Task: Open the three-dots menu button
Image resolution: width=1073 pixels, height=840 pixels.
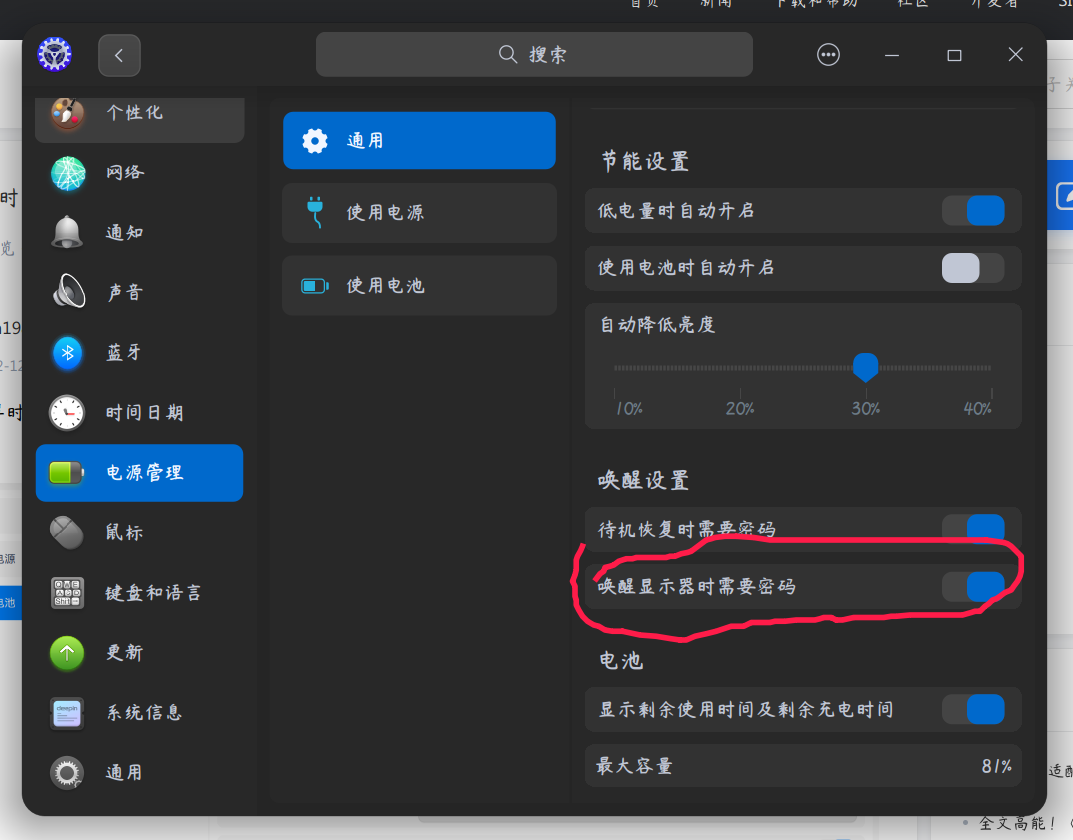Action: tap(828, 55)
